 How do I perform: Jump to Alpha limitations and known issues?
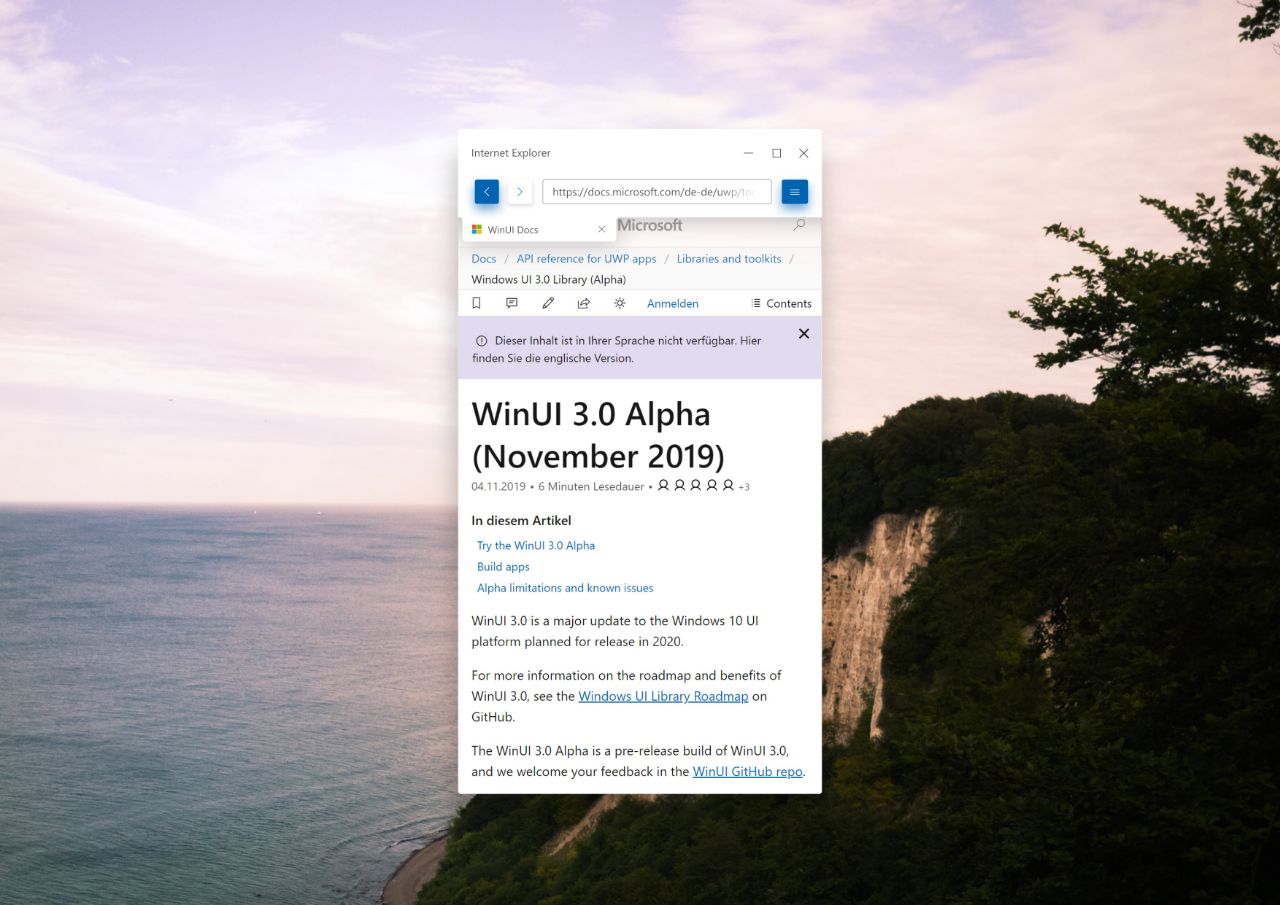pos(565,588)
